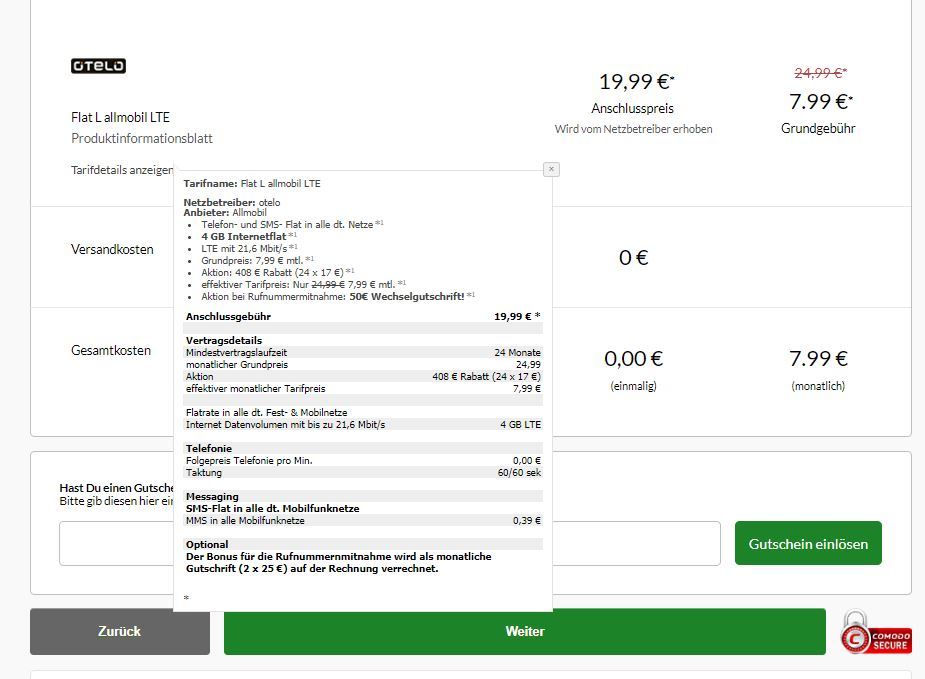This screenshot has width=925, height=679.
Task: Click the "Wird vom Netzbetreiber erhoben" note
Action: point(634,129)
